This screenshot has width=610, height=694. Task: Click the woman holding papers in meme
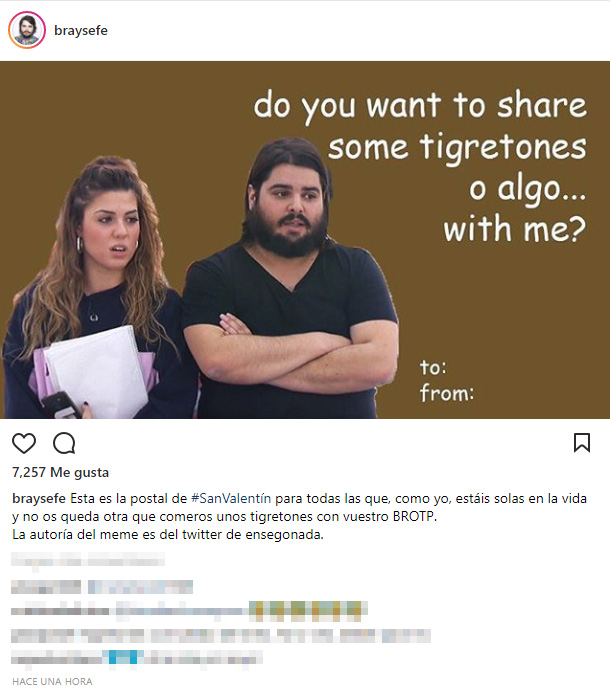pos(95,290)
